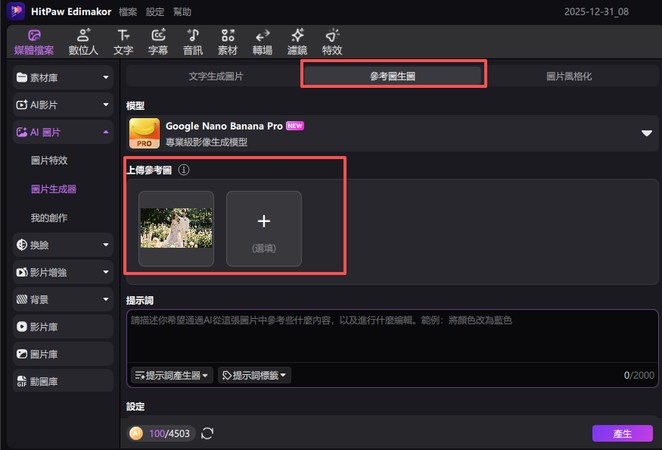Select 我的創作 in the sidebar

[x=49, y=218]
